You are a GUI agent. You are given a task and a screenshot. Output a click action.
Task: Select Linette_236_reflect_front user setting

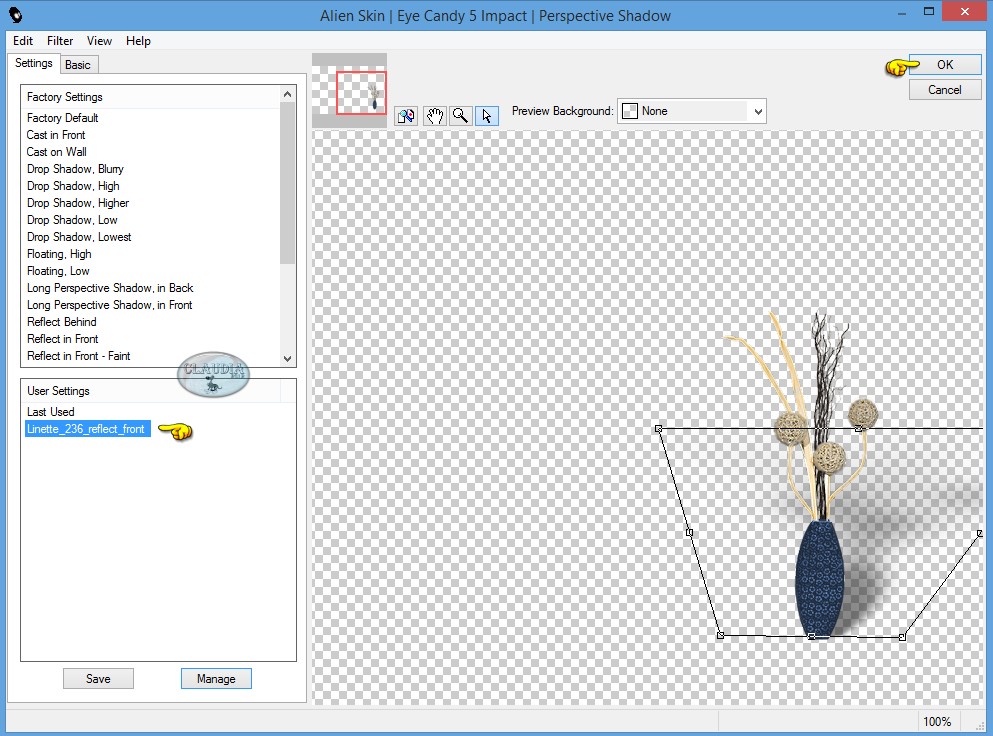87,429
